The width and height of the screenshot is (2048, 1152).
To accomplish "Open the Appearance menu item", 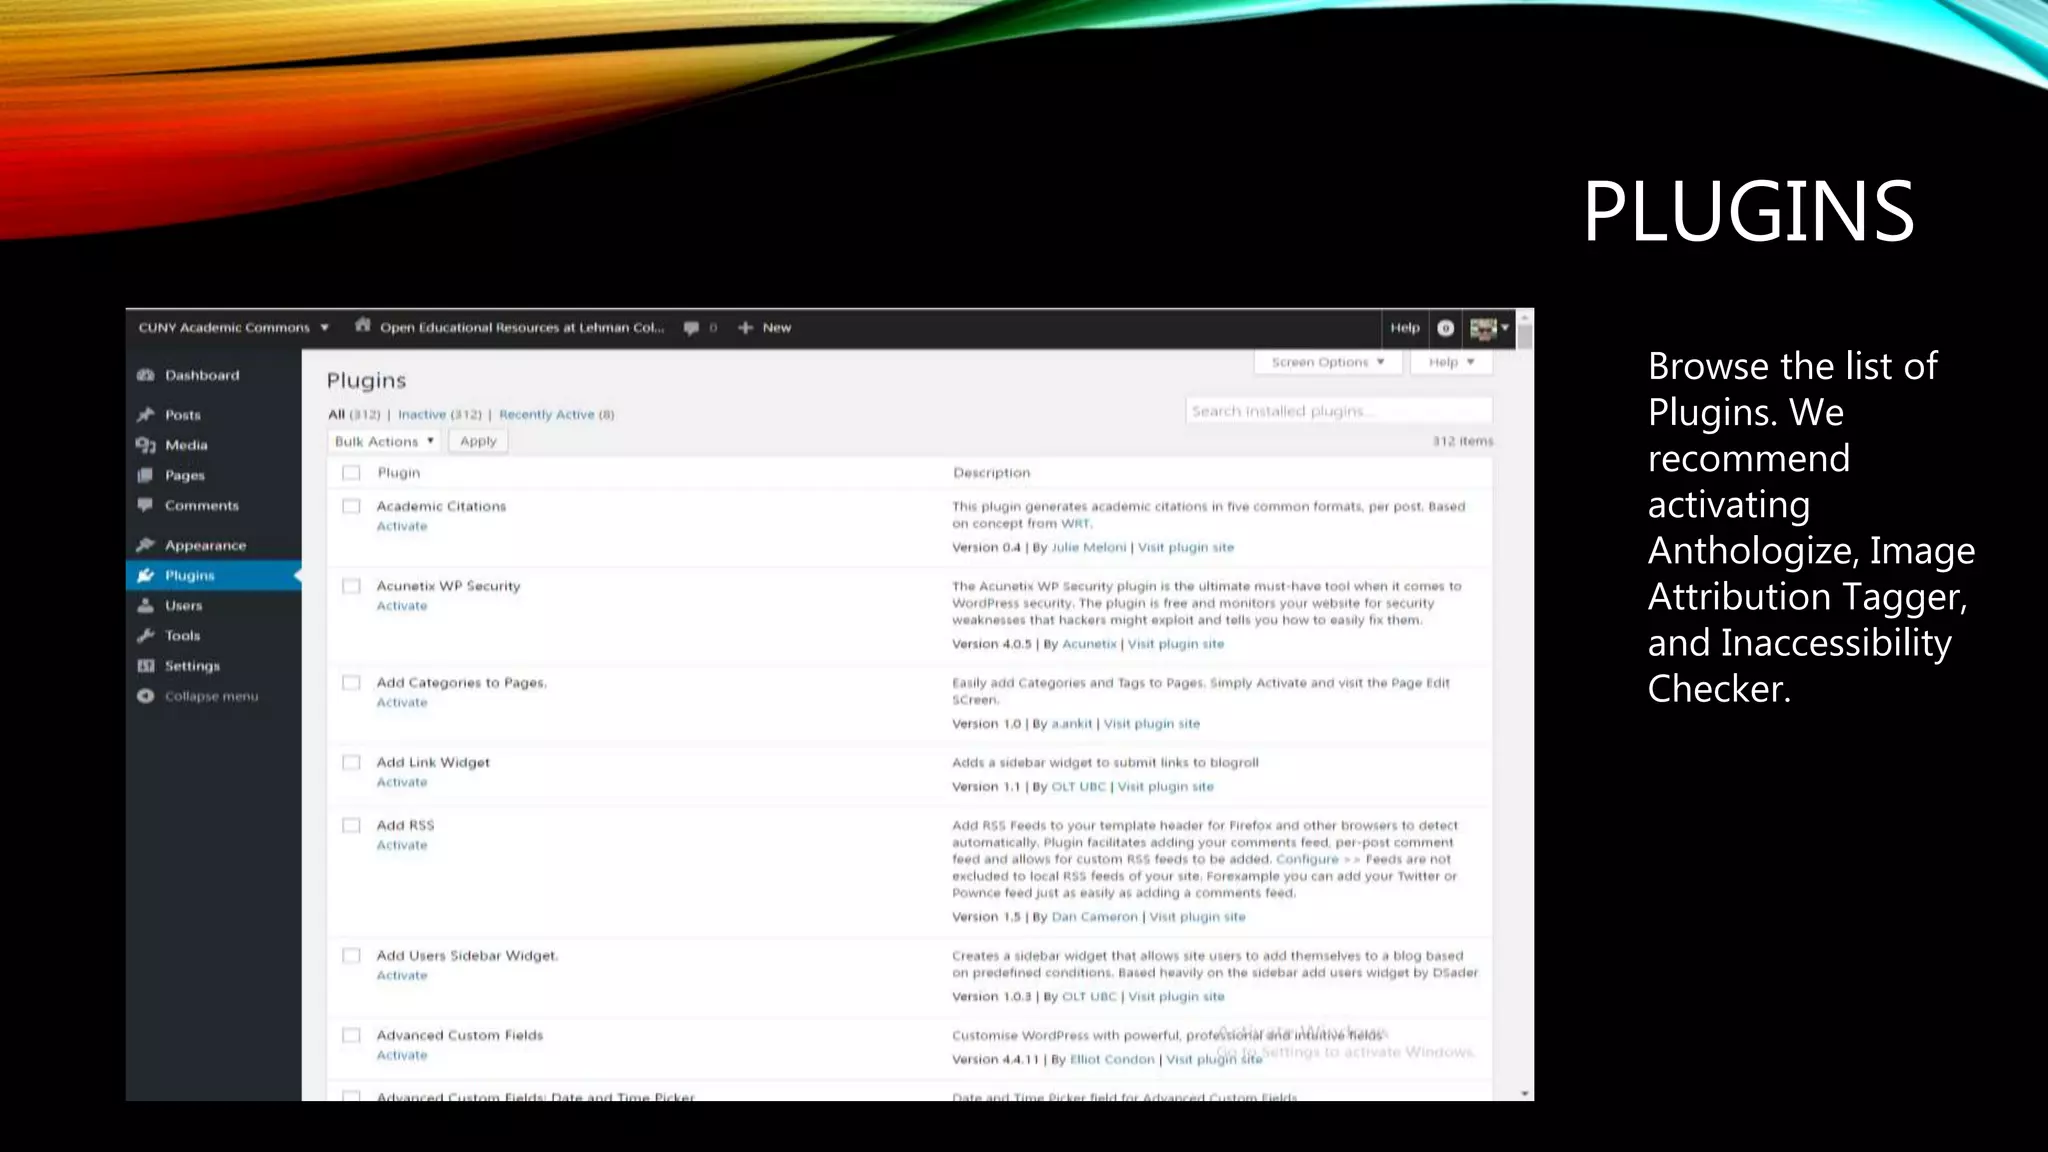I will (x=205, y=545).
